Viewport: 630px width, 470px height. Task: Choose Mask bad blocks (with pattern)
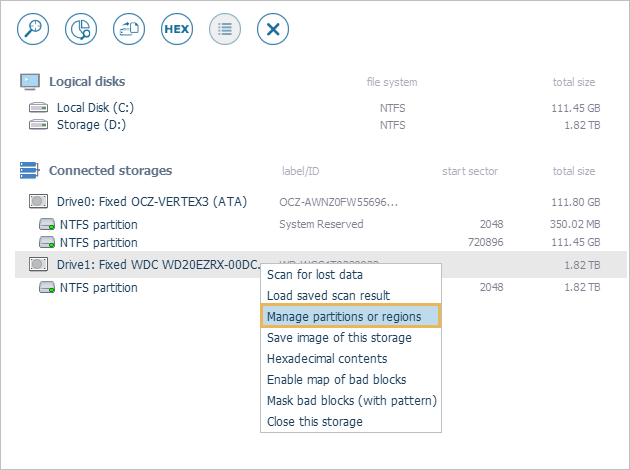351,401
